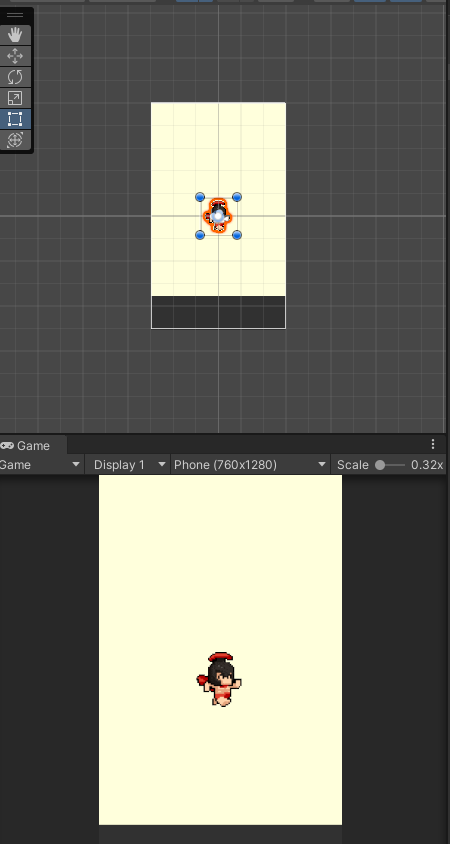
Task: Switch to the Game tab
Action: click(x=32, y=446)
